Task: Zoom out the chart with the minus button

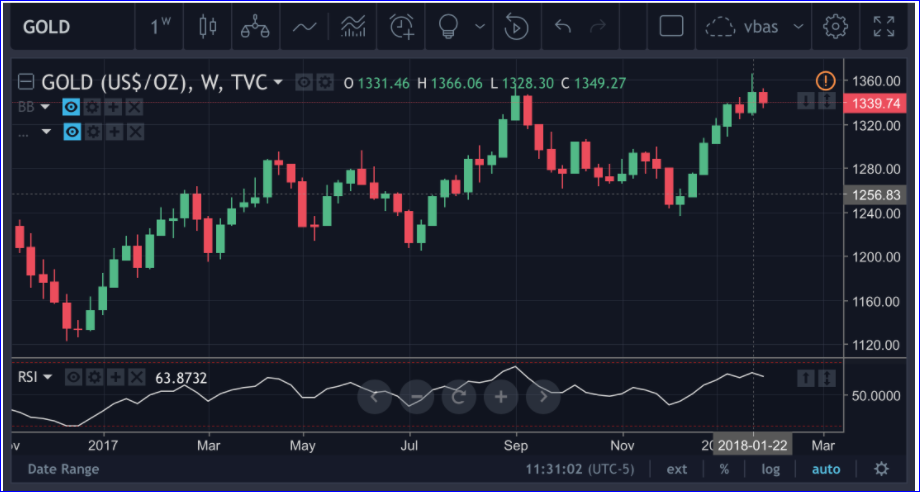Action: click(417, 397)
